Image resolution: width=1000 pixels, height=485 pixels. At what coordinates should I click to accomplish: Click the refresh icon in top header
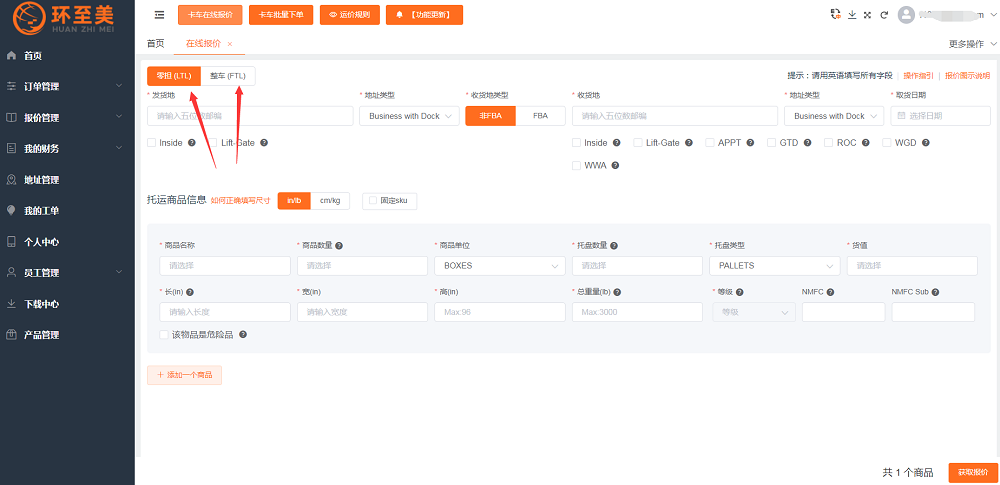click(882, 15)
